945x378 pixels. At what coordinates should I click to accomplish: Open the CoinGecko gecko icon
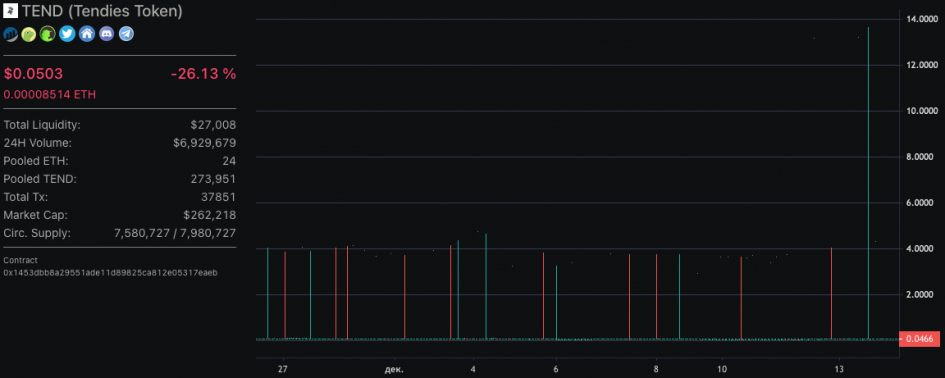pos(29,34)
